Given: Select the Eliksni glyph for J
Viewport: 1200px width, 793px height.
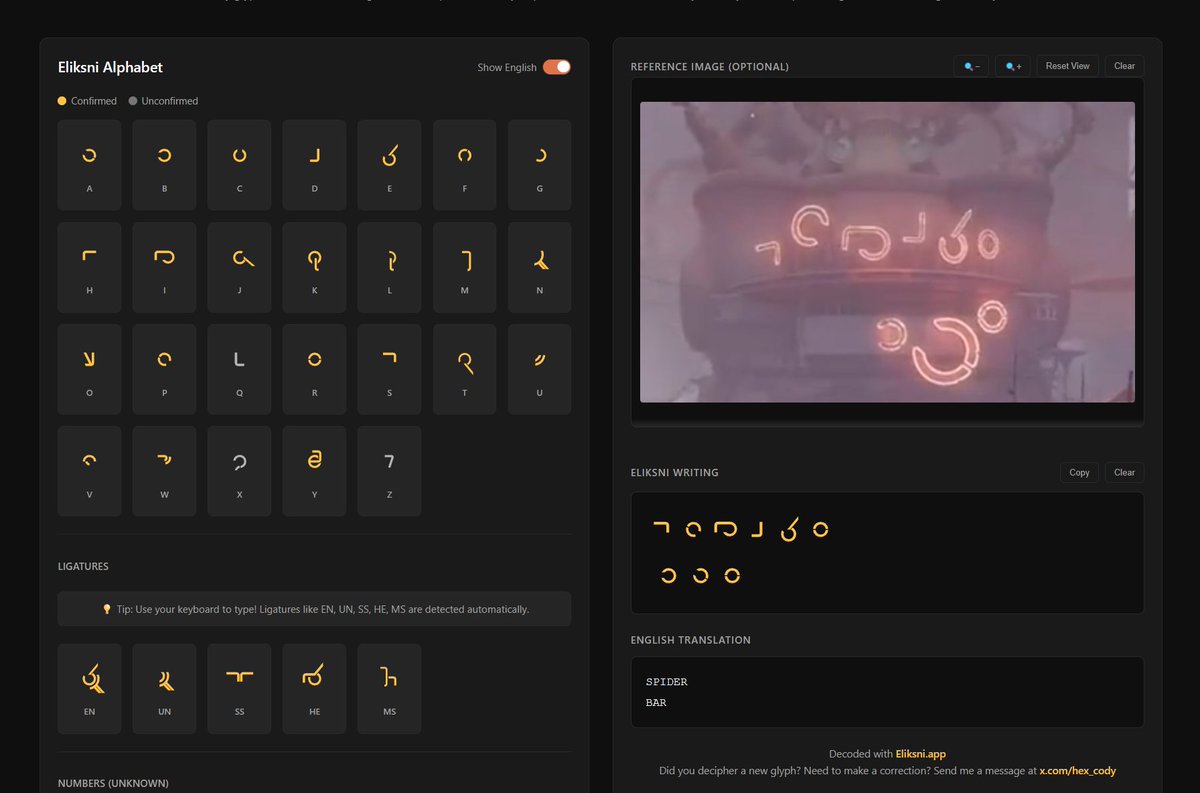Looking at the screenshot, I should [x=239, y=267].
